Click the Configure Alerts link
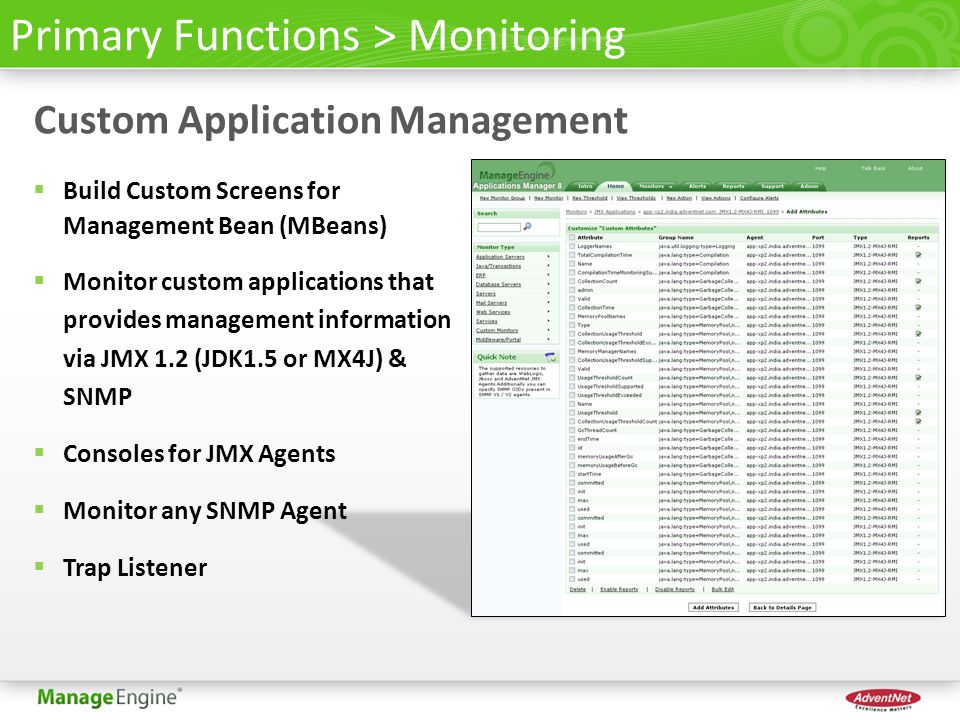The image size is (960, 720). click(x=759, y=198)
